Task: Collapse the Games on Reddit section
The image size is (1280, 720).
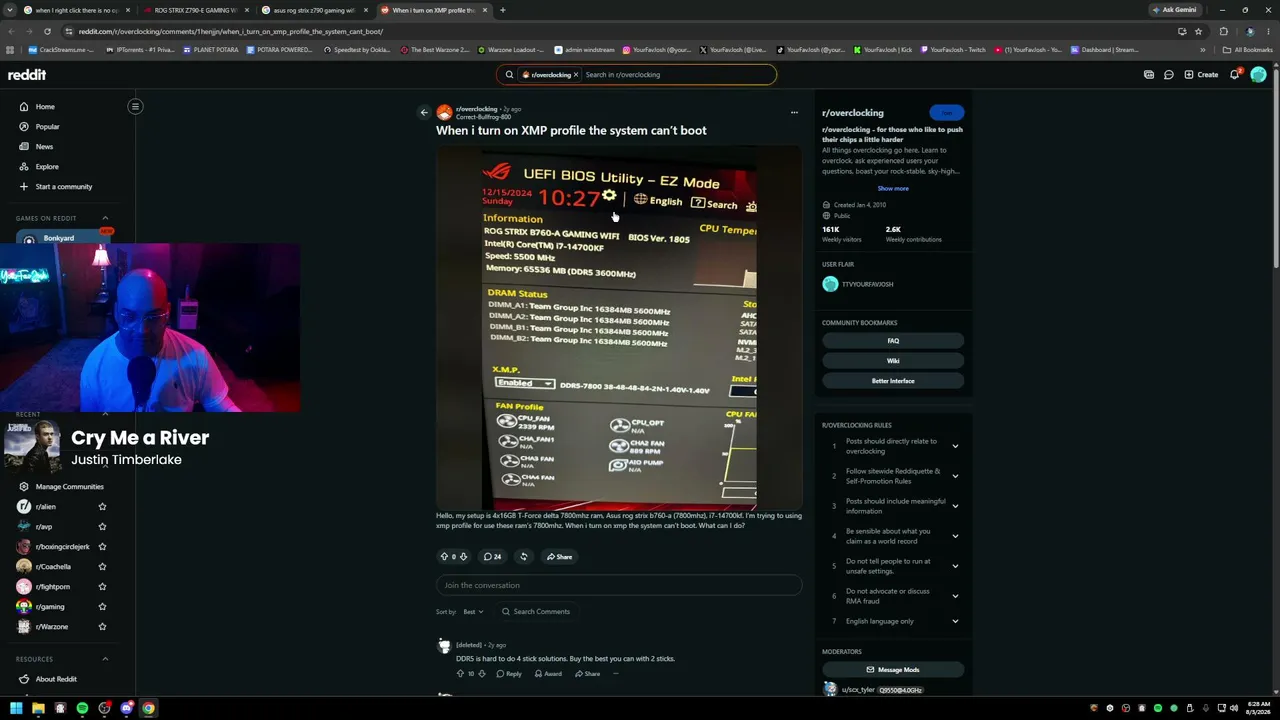Action: 105,218
